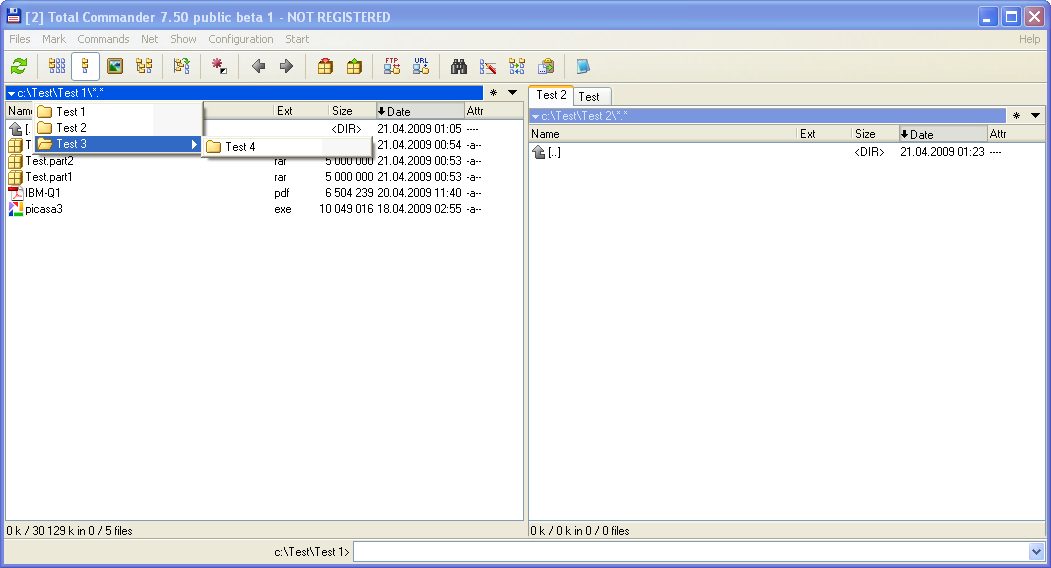Expand the Test 3 submenu arrow
This screenshot has width=1051, height=568.
[194, 144]
